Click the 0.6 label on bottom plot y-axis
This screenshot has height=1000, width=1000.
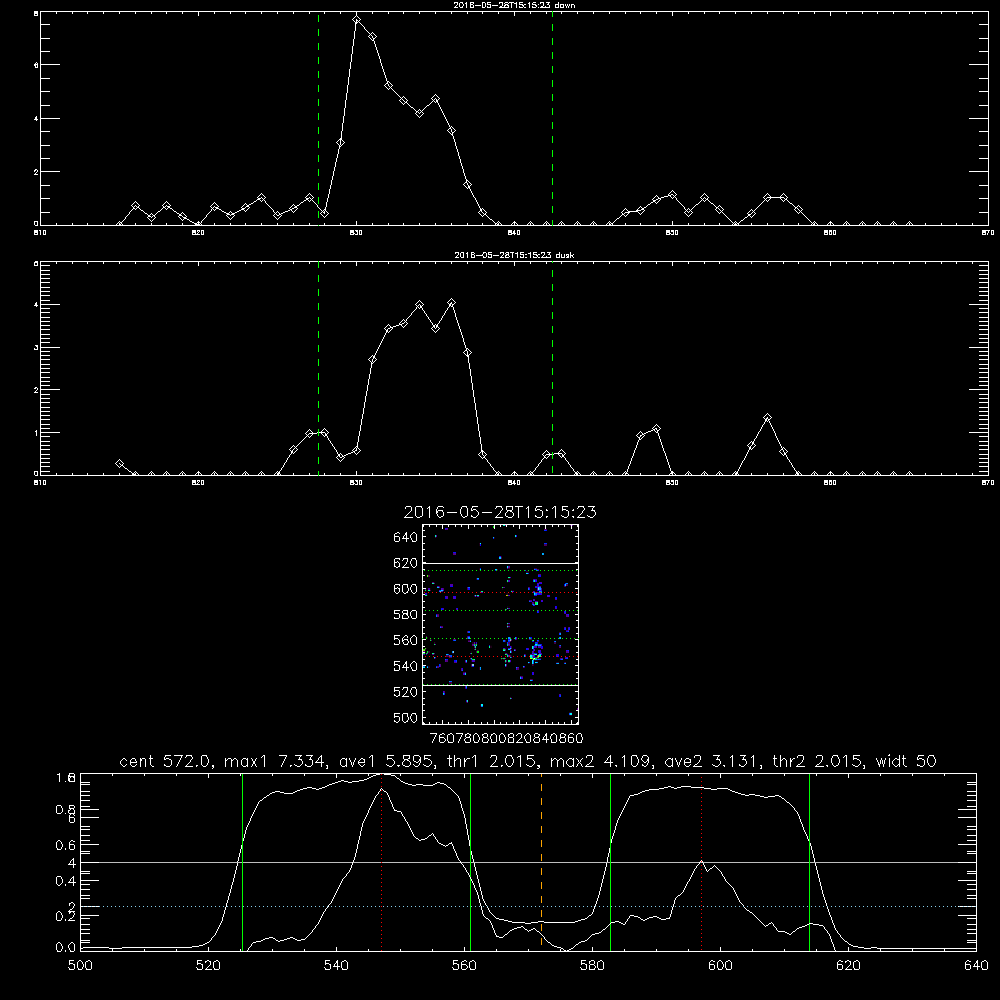[66, 845]
